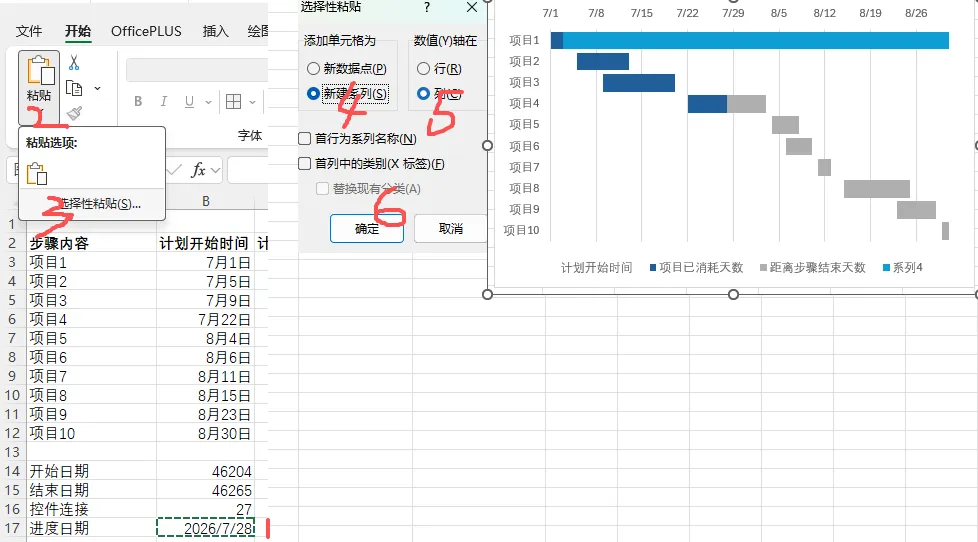Click the dialog help question mark

tap(427, 7)
